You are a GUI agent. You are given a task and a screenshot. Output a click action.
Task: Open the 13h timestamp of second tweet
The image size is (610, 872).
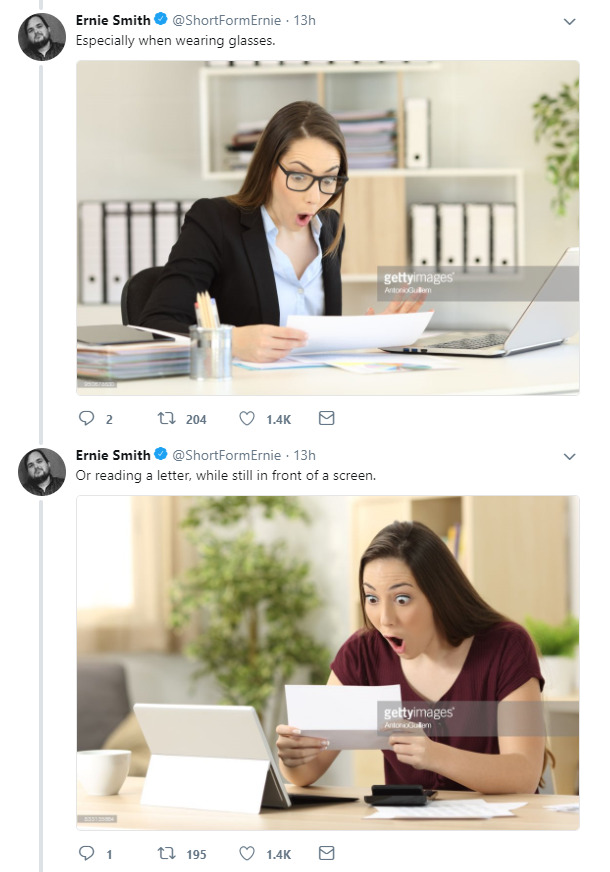pos(304,455)
